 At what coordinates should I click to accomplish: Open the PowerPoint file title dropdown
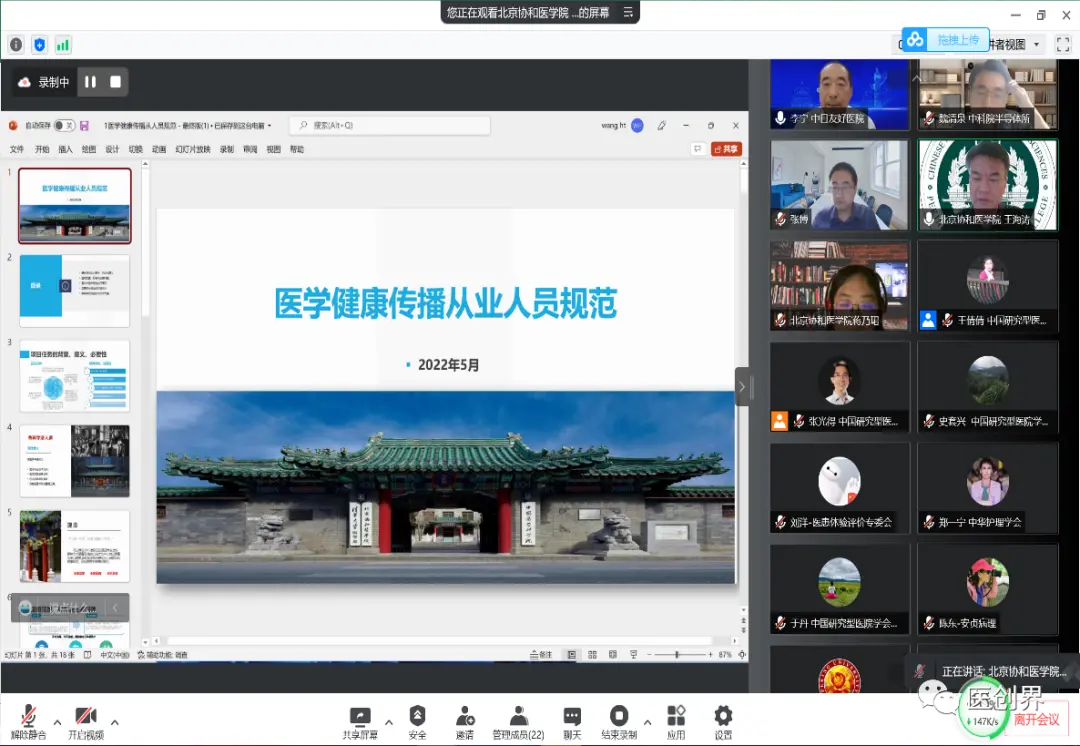(x=269, y=126)
